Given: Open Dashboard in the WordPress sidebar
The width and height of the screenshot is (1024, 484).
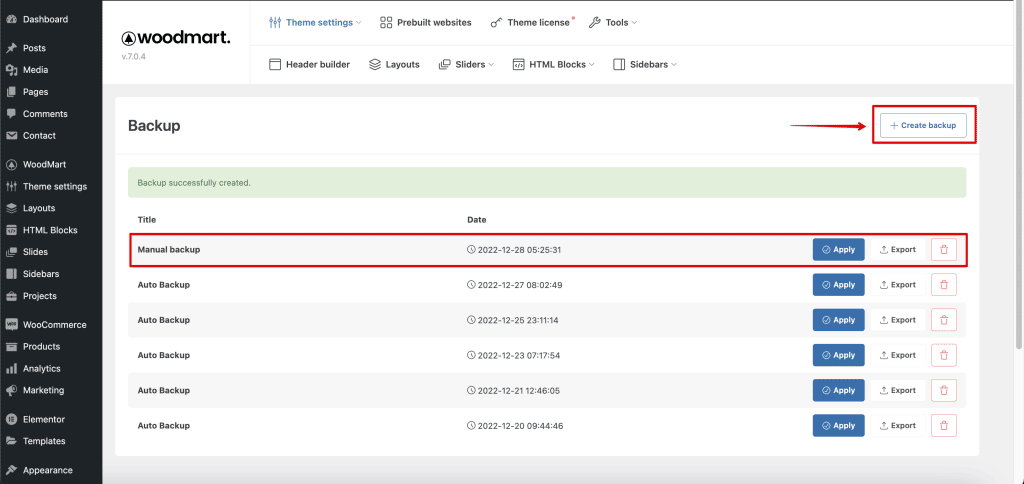Looking at the screenshot, I should [45, 19].
